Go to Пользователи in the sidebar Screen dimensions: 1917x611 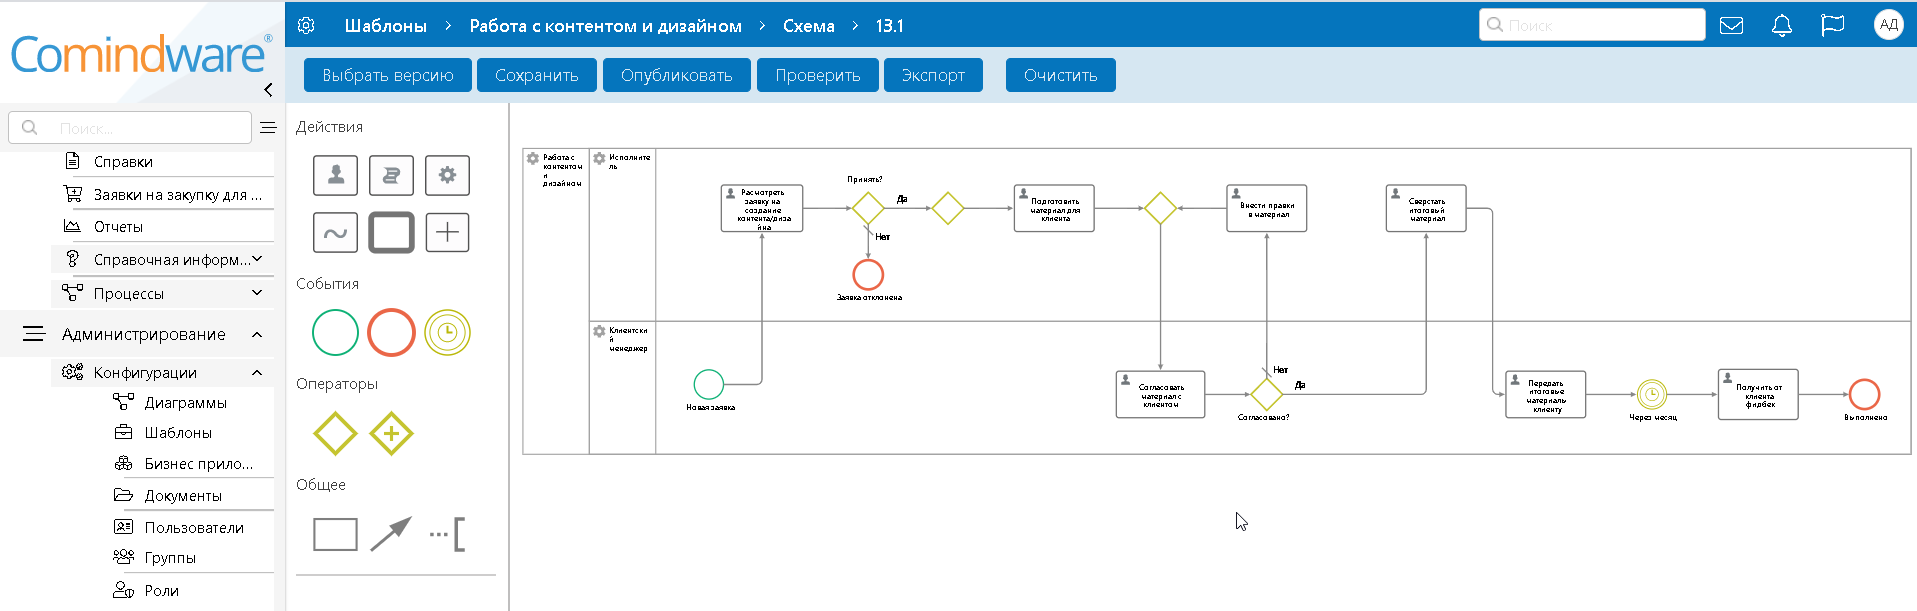pos(194,528)
